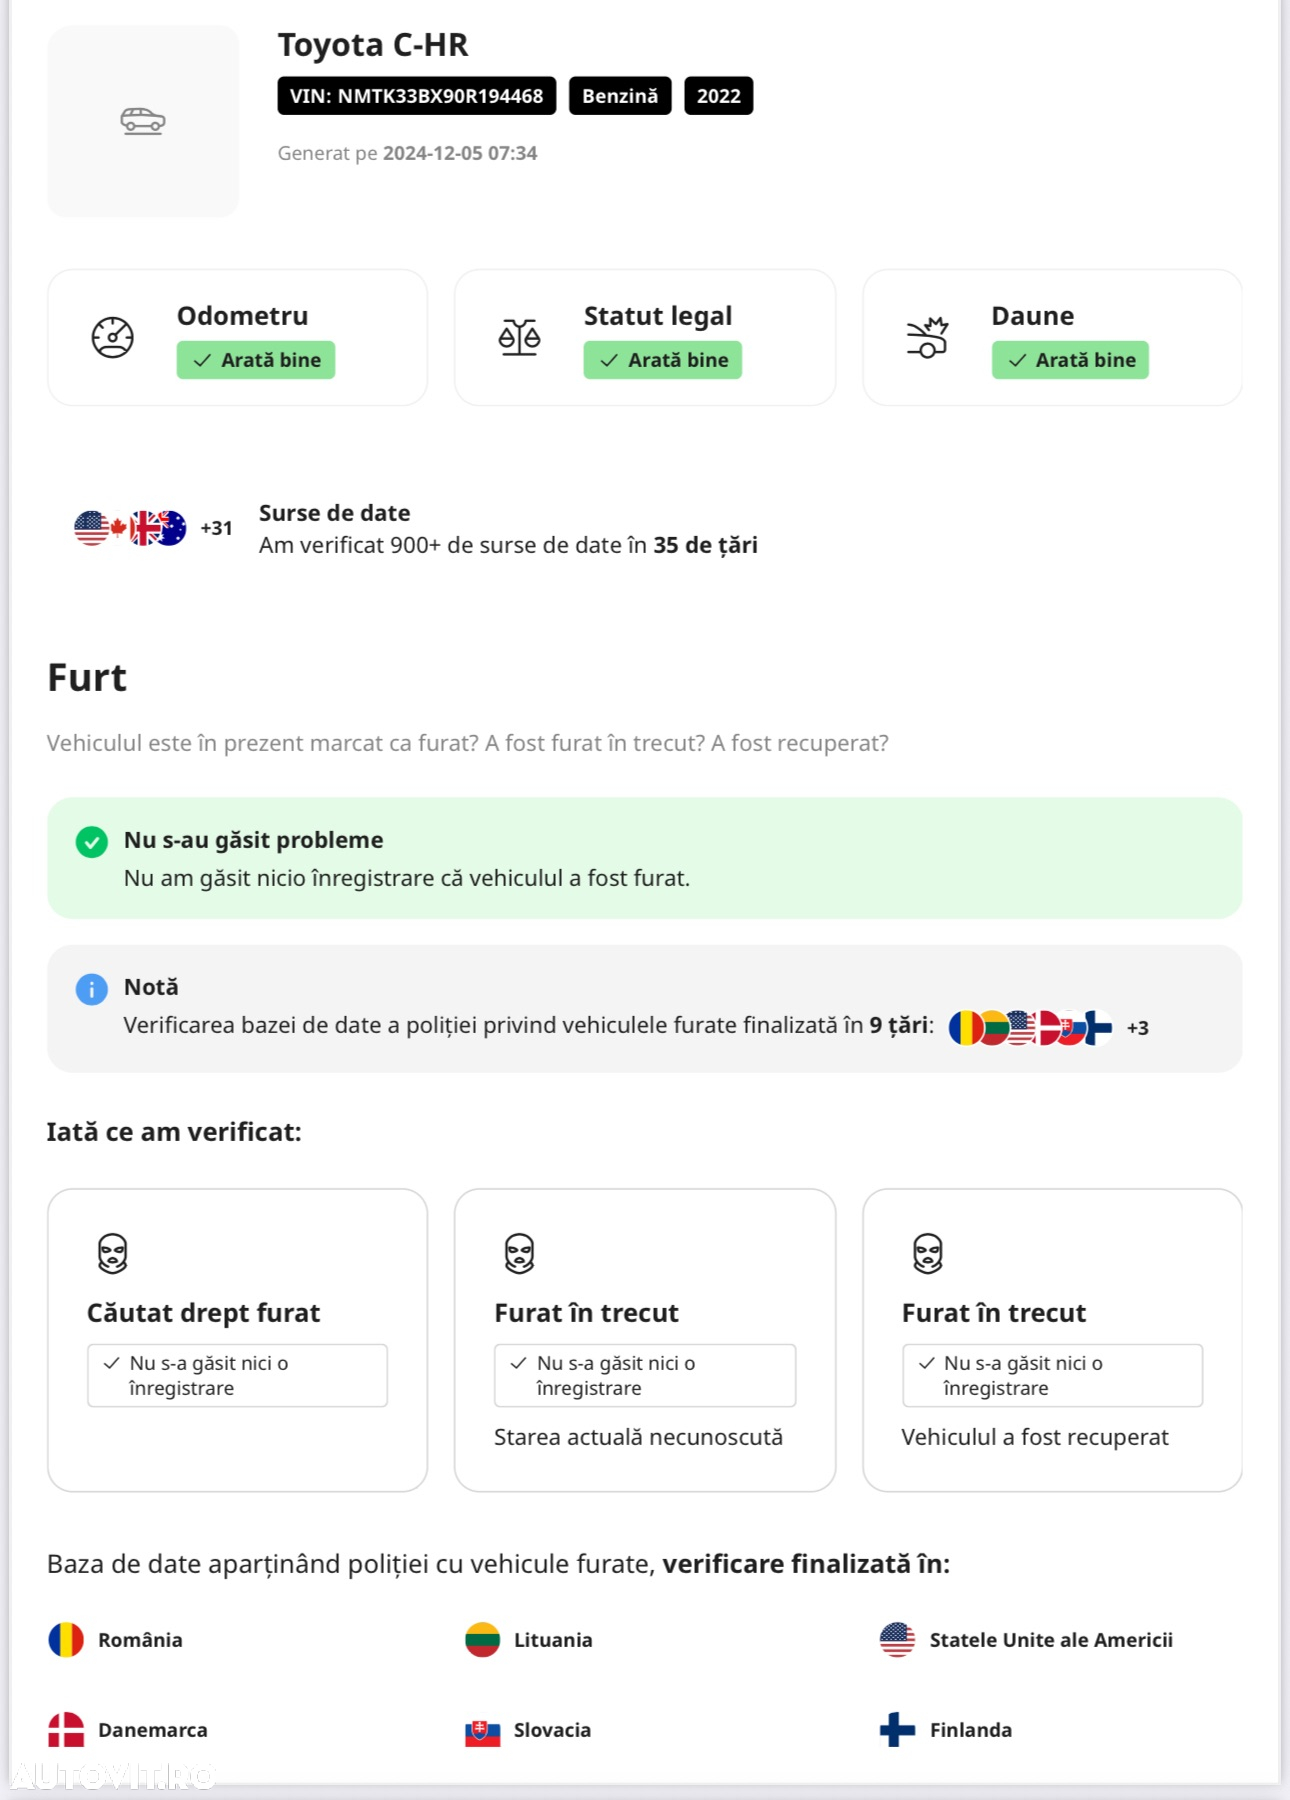This screenshot has height=1800, width=1290.
Task: Click Arată bine badge under Statut legal
Action: point(663,360)
